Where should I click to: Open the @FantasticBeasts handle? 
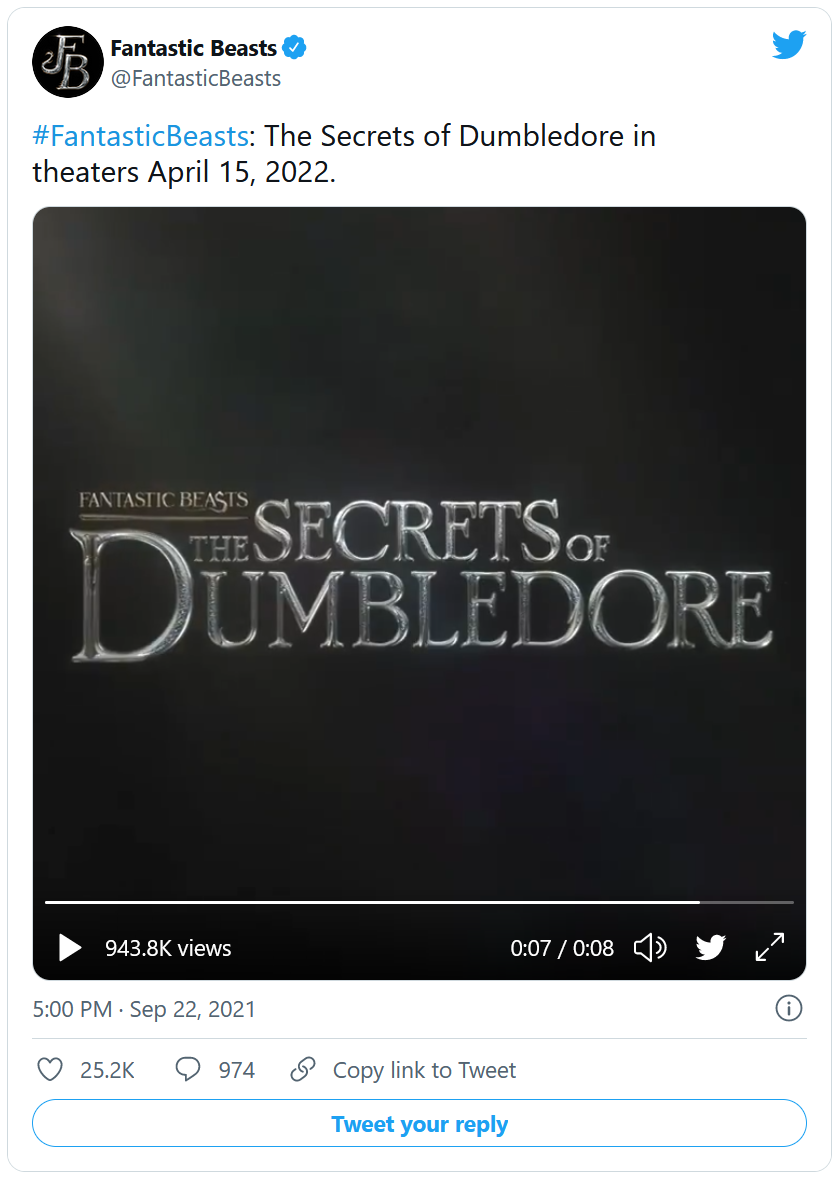(196, 78)
